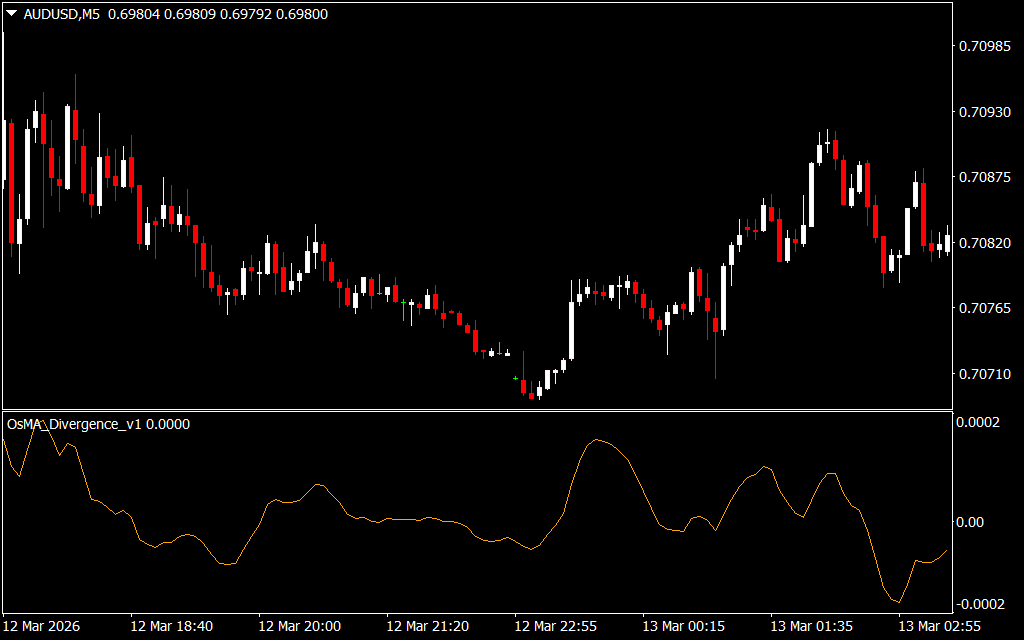Click the 0.70985 price scale label
This screenshot has width=1024, height=640.
point(985,46)
